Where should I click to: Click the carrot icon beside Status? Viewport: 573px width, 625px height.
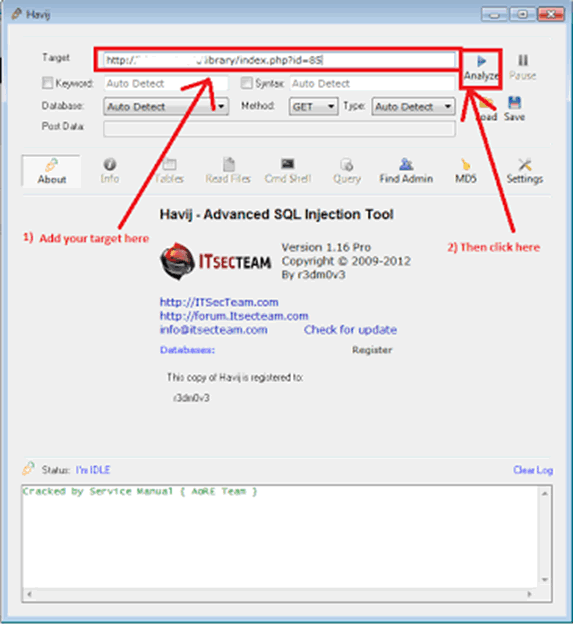tap(28, 469)
